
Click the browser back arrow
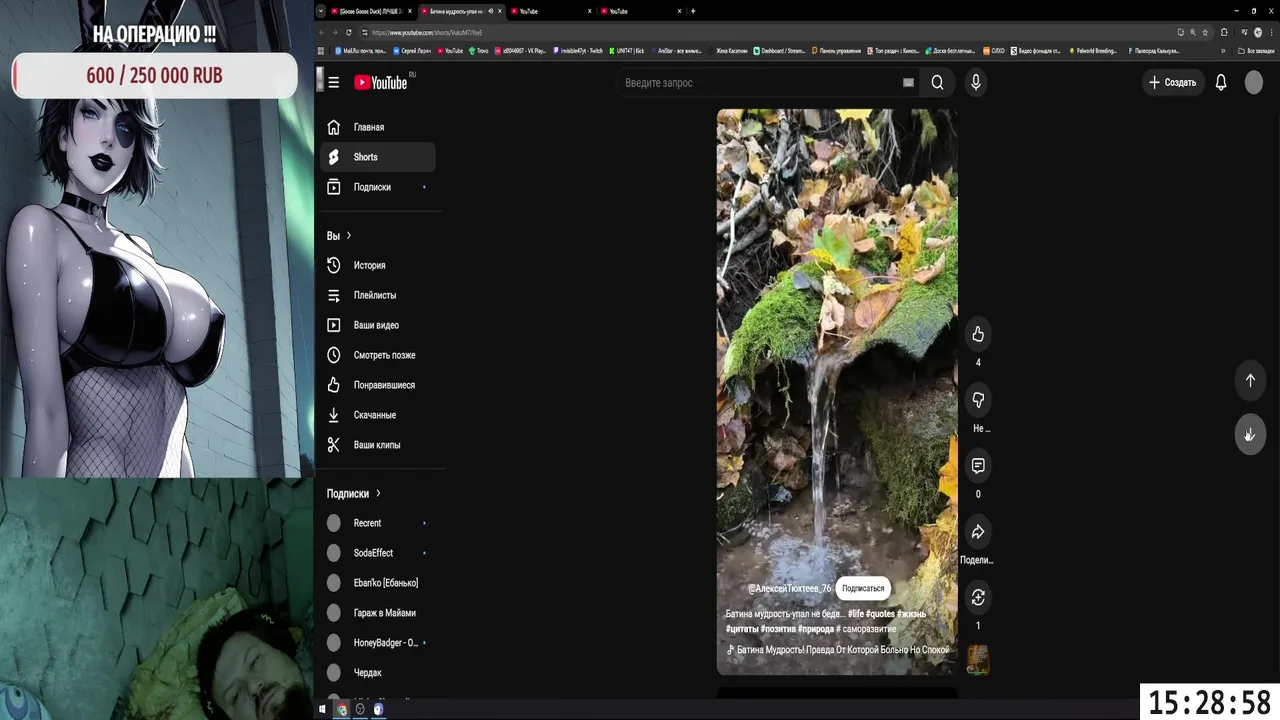(322, 32)
